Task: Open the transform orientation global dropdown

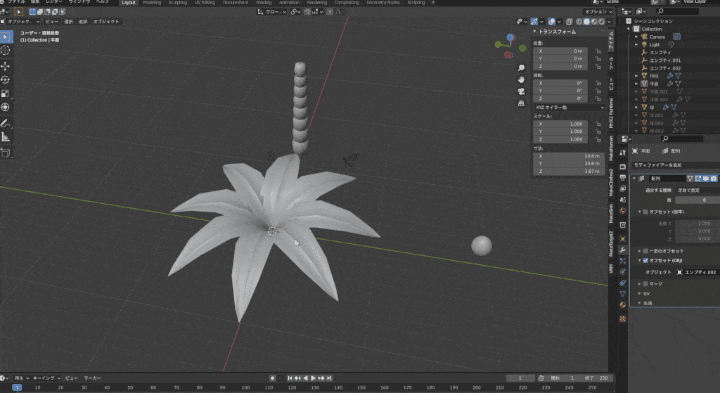Action: coord(272,12)
